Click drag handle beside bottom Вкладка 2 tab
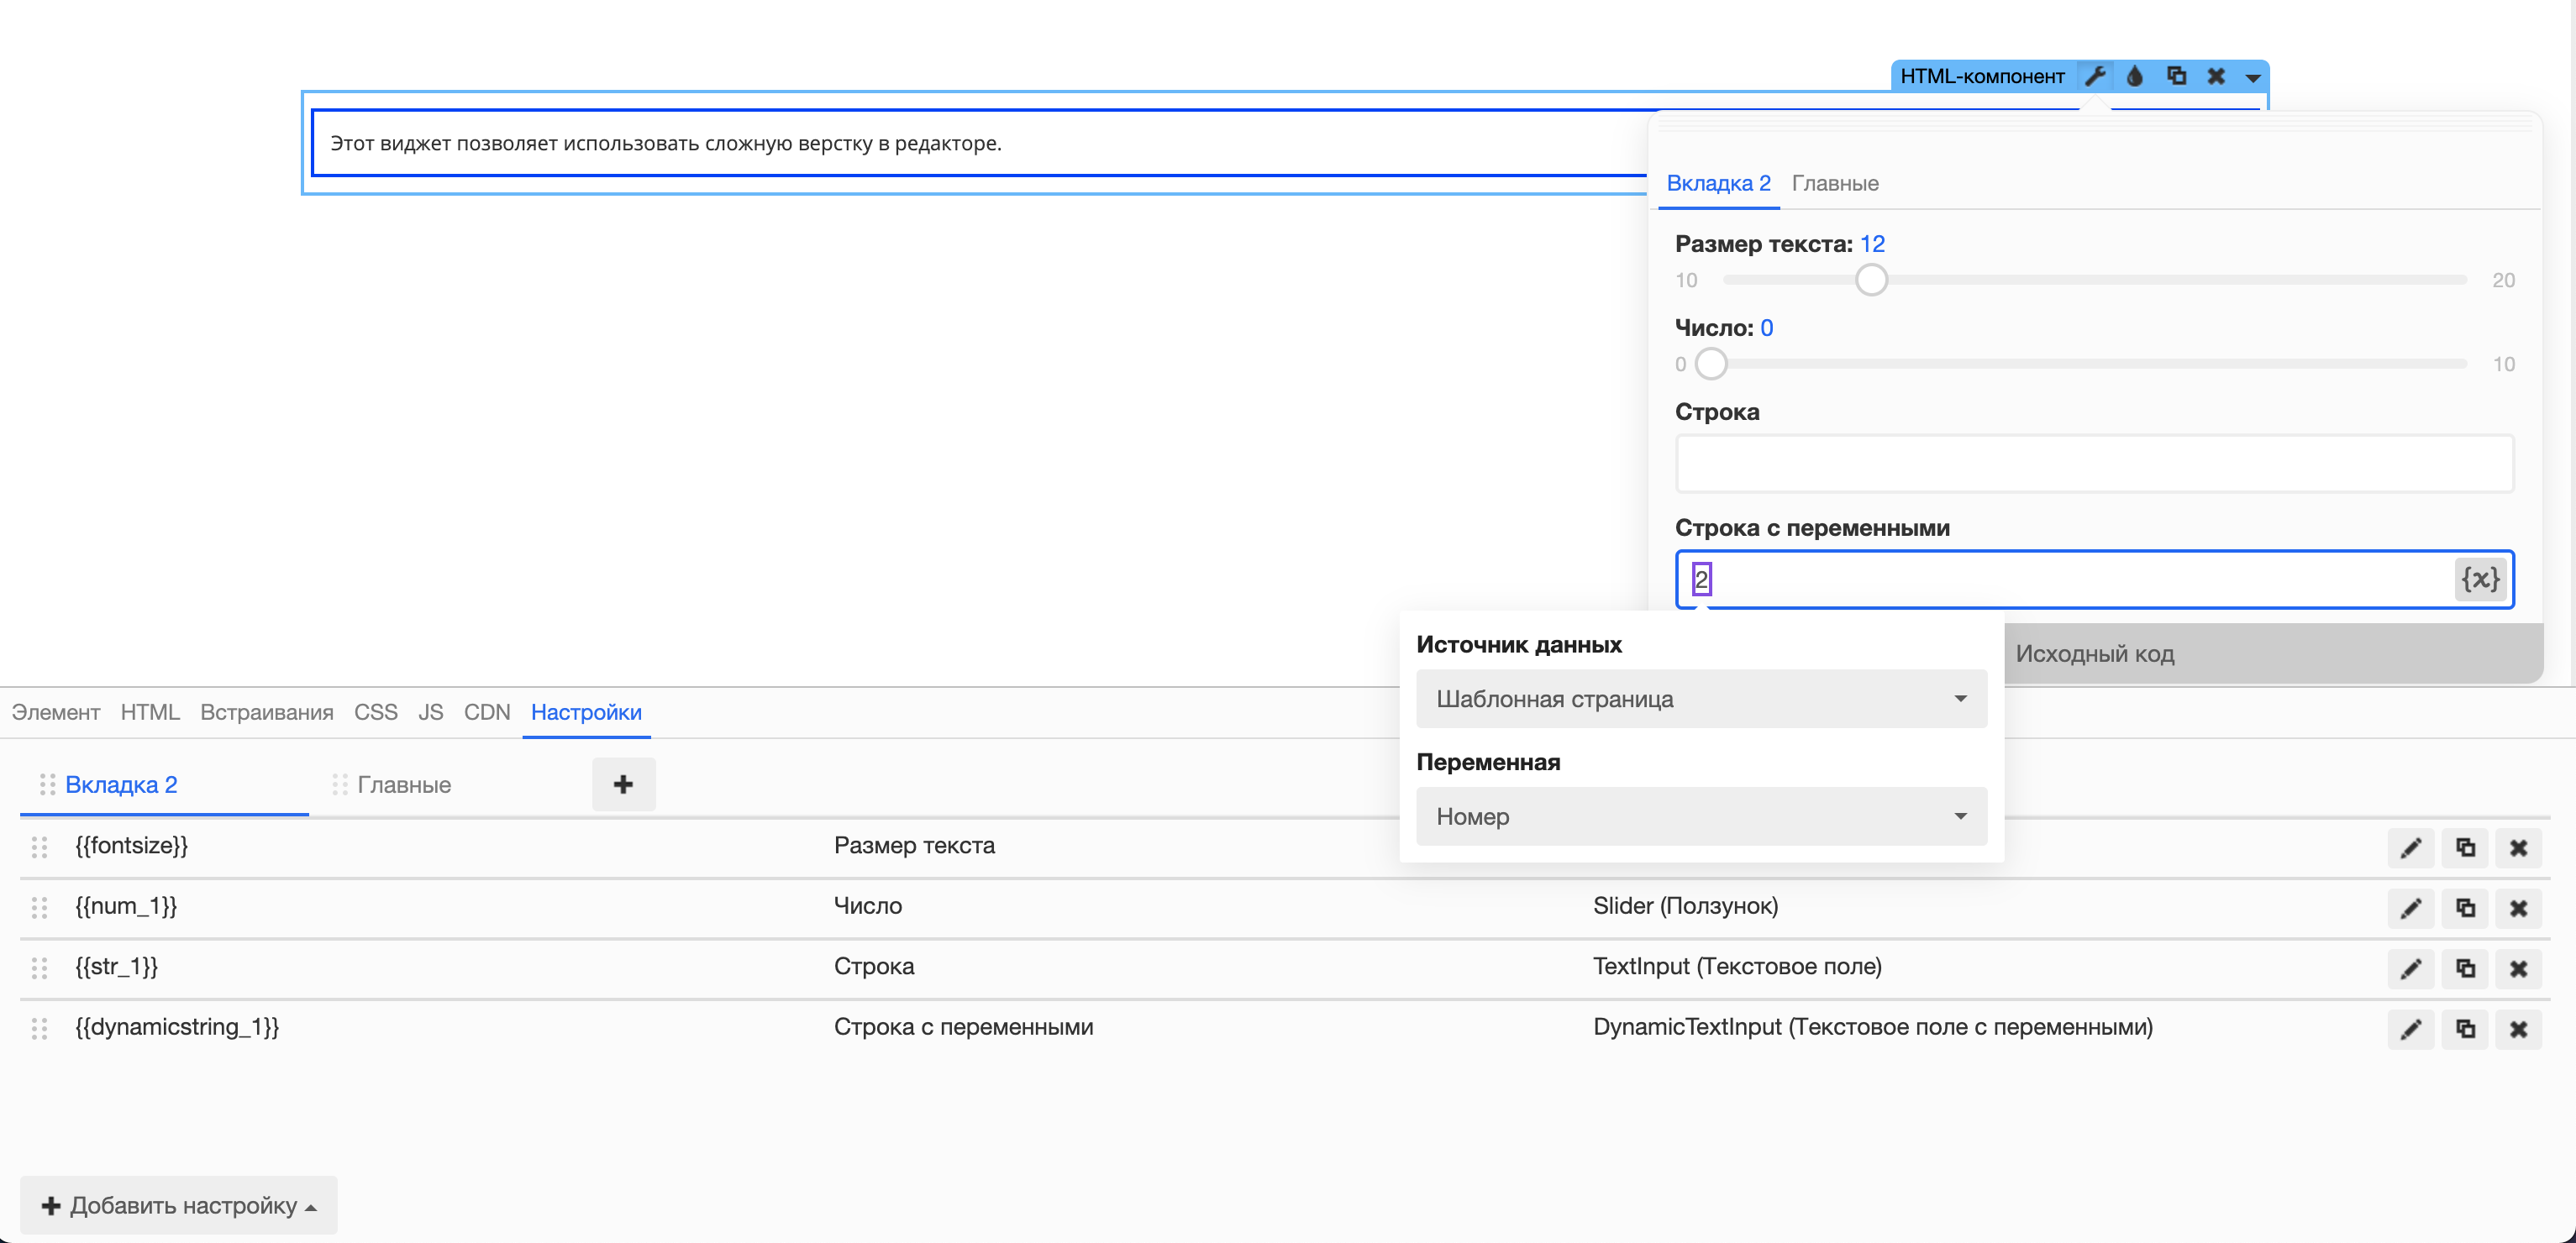Screen dimensions: 2576x1243 click(x=47, y=785)
